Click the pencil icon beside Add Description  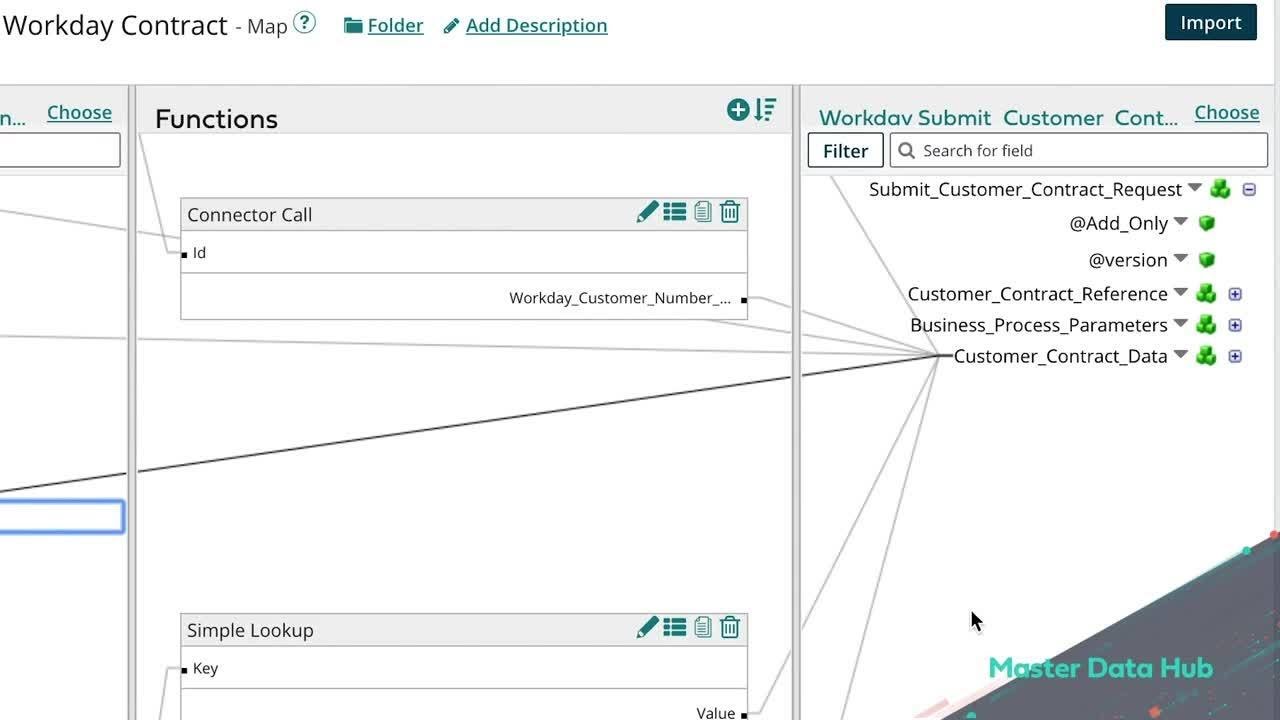coord(452,26)
